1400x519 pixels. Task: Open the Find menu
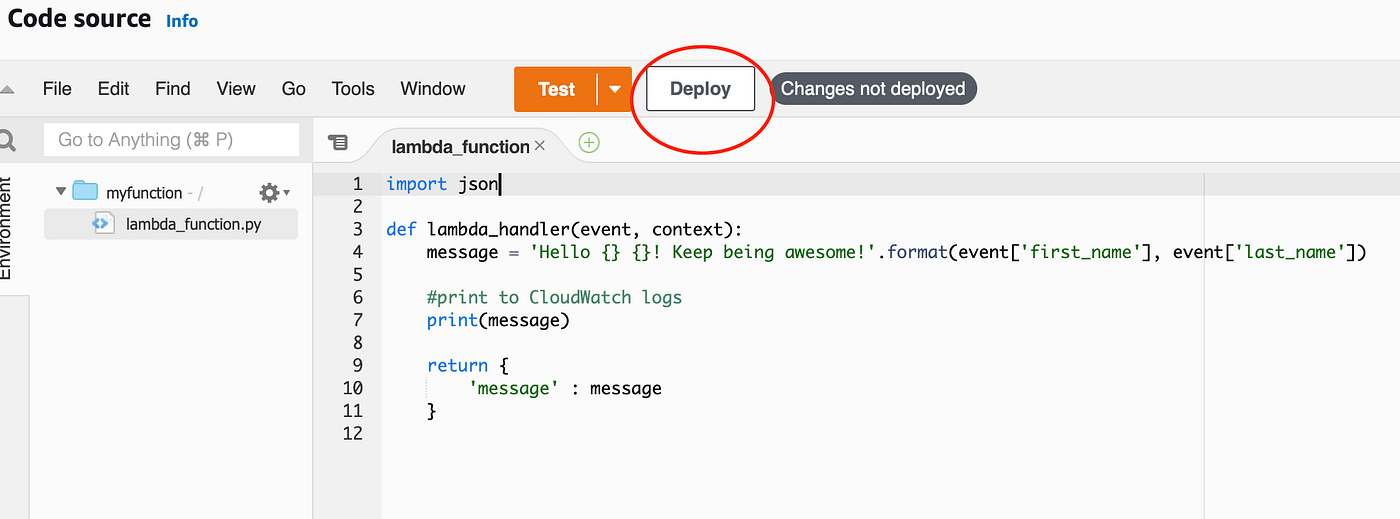tap(172, 89)
